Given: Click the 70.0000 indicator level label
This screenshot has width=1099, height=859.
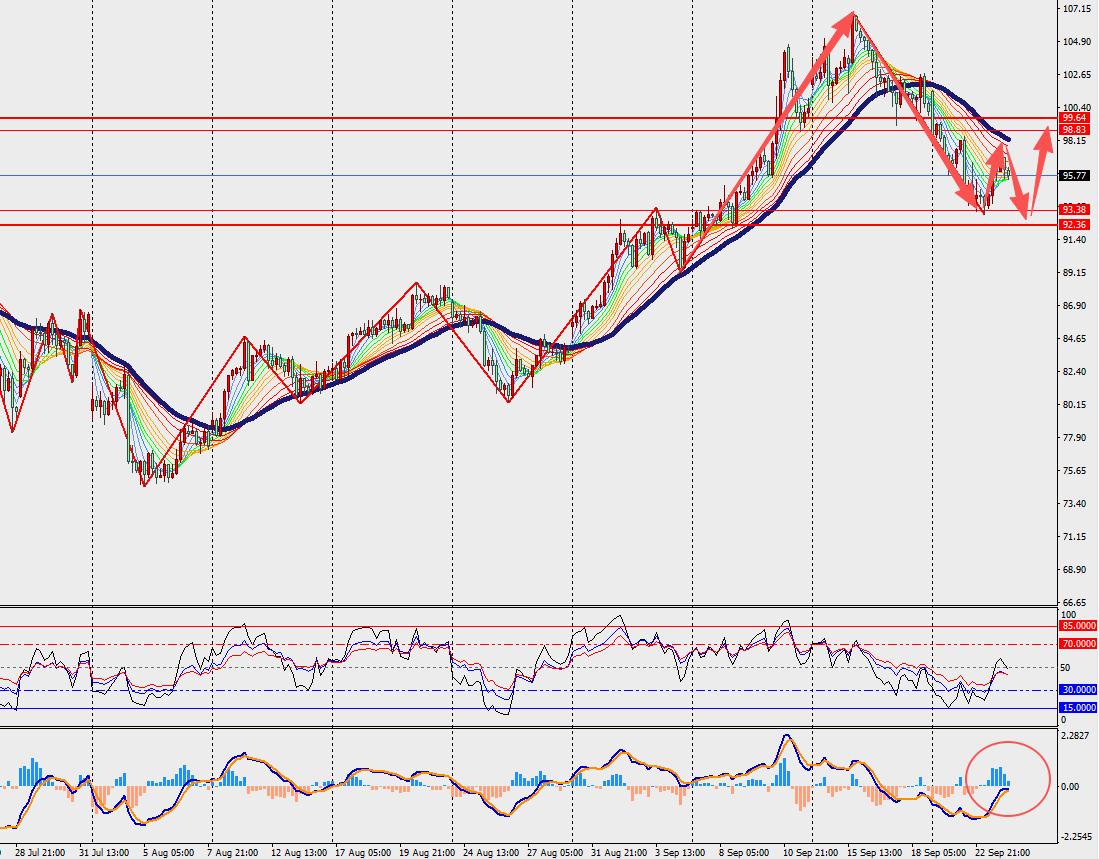Looking at the screenshot, I should point(1077,644).
